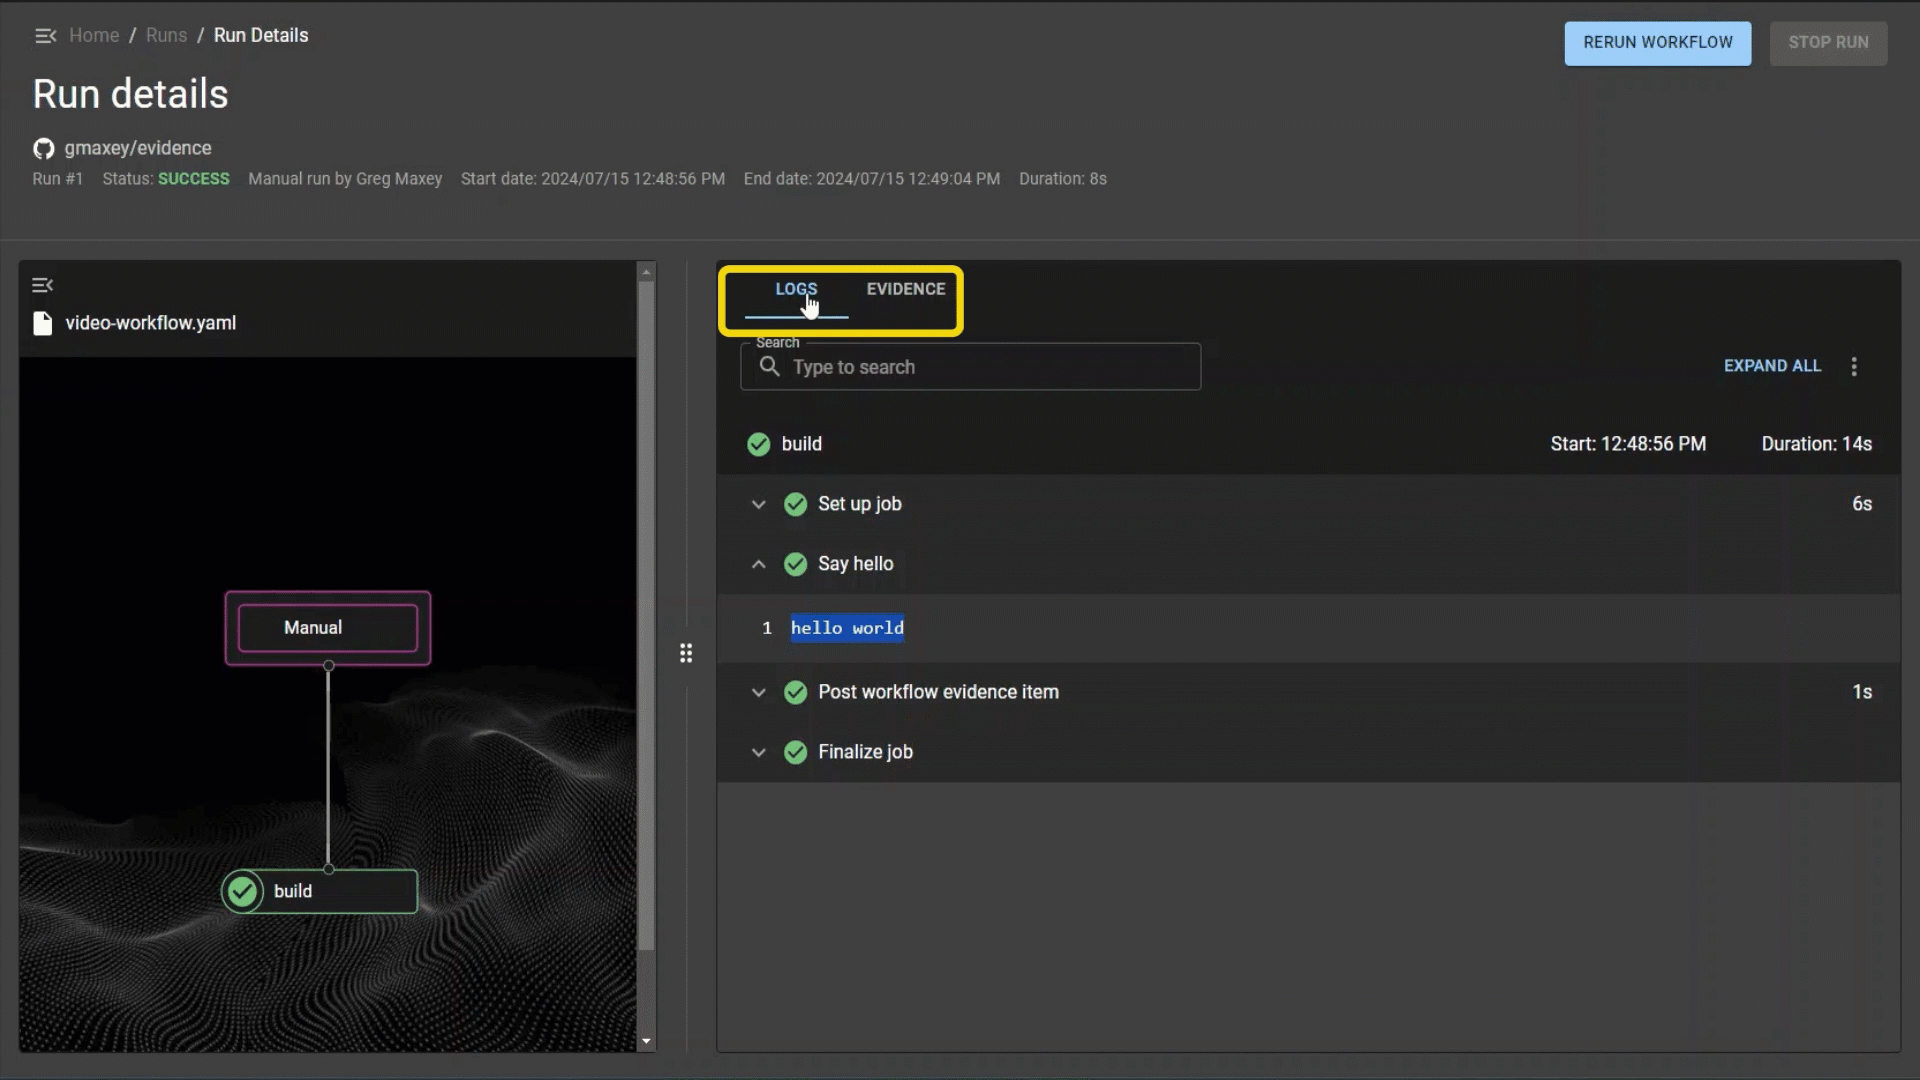Select the Manual trigger node

pyautogui.click(x=328, y=628)
